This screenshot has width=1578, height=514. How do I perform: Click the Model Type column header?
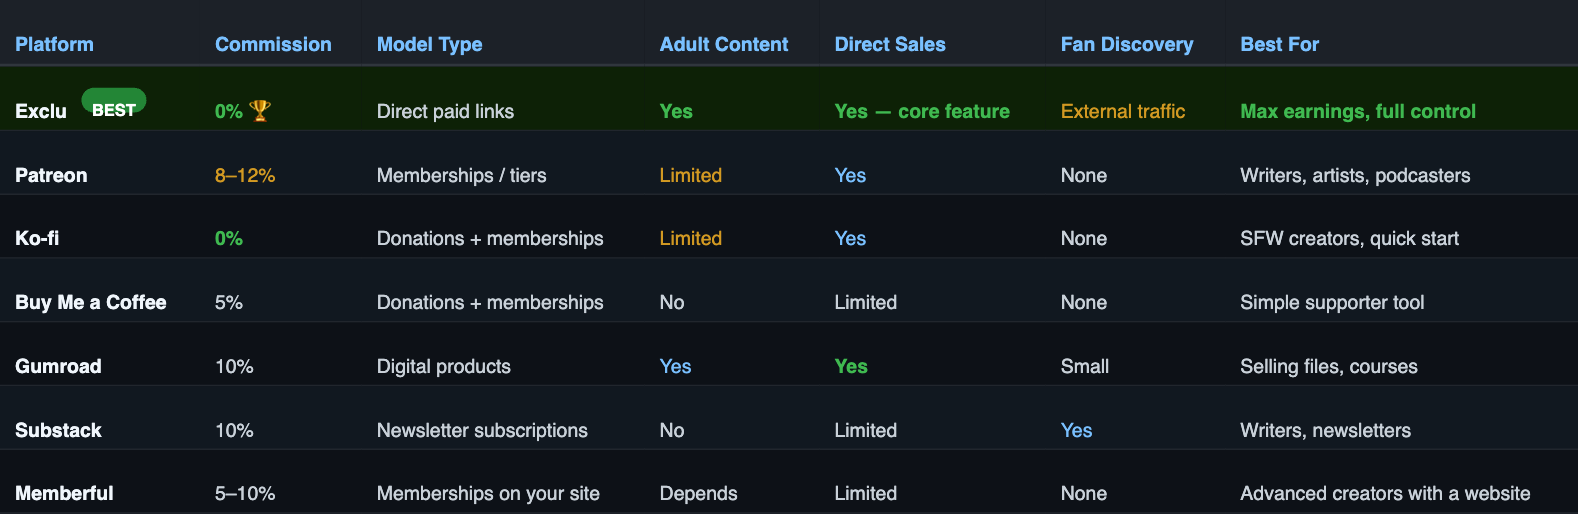(x=429, y=44)
